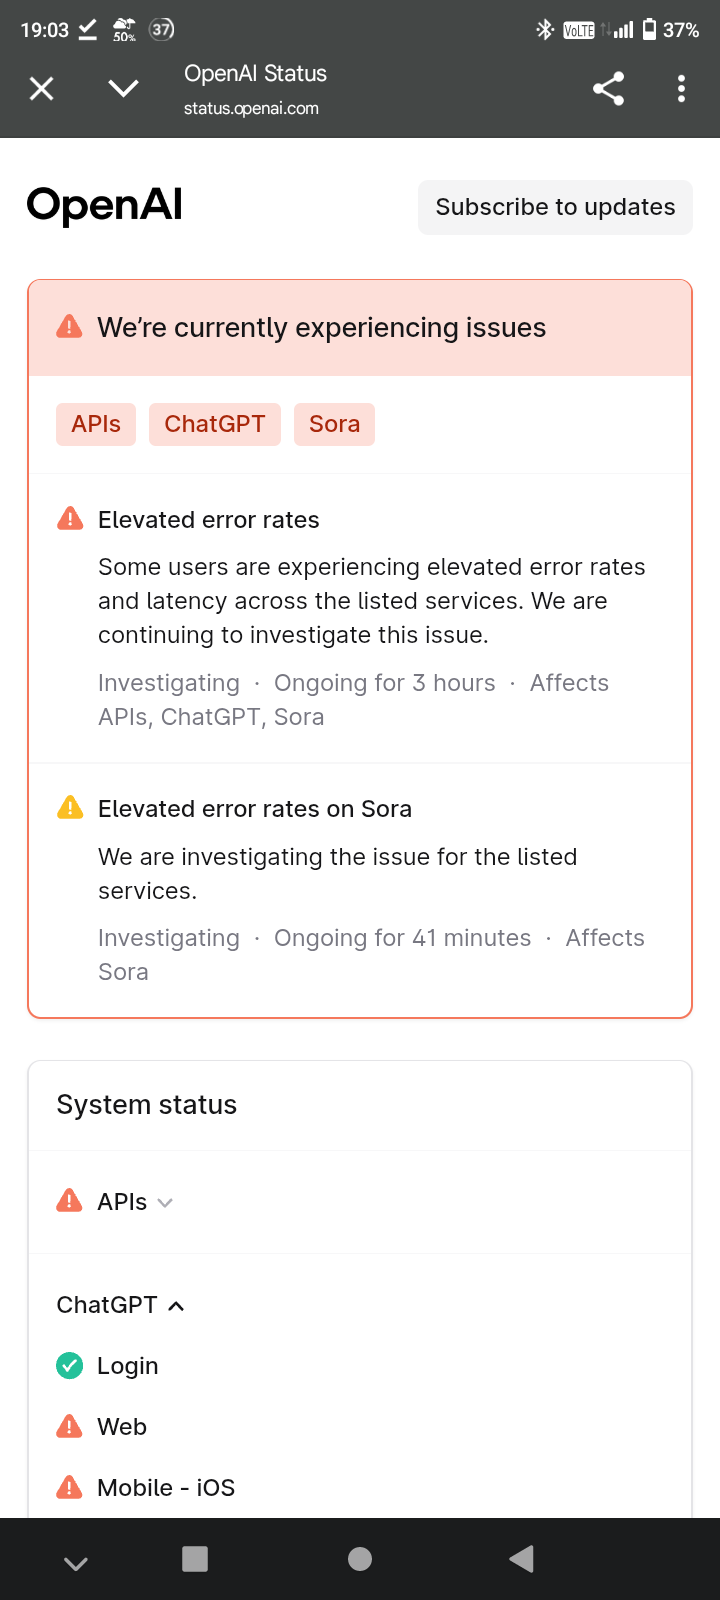Select the Sora tag chip
Screen dimensions: 720x1600
(334, 424)
